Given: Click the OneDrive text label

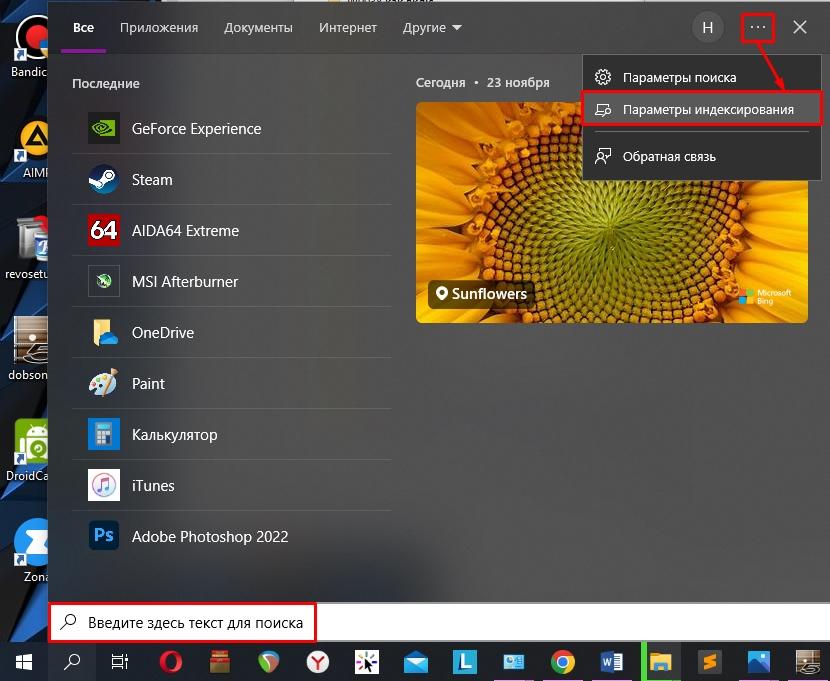Looking at the screenshot, I should coord(163,333).
